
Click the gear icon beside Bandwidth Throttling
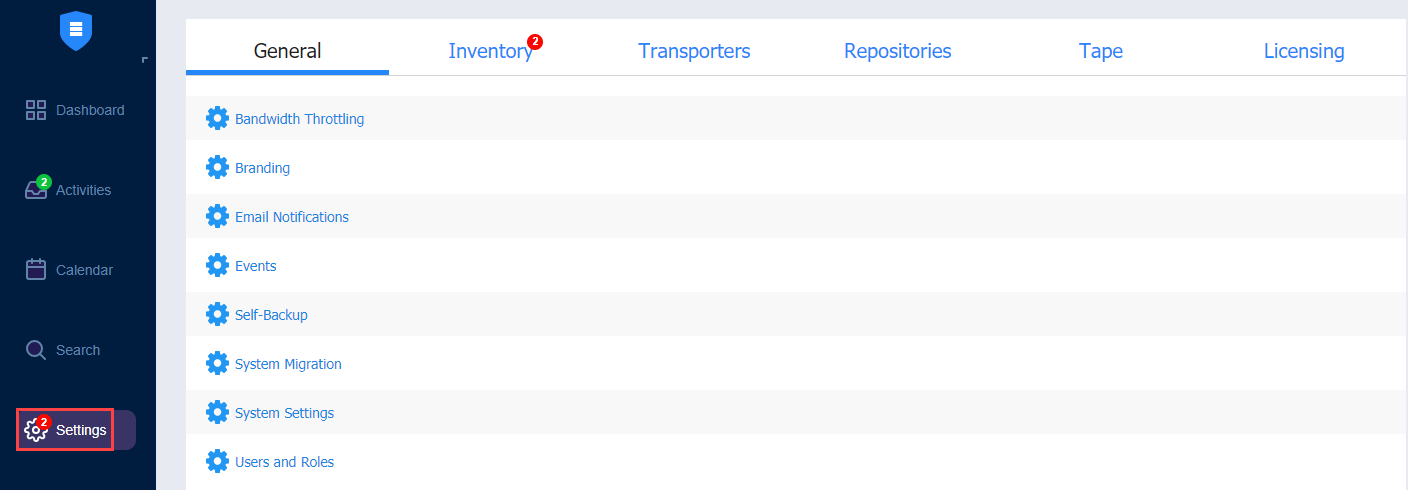point(217,118)
